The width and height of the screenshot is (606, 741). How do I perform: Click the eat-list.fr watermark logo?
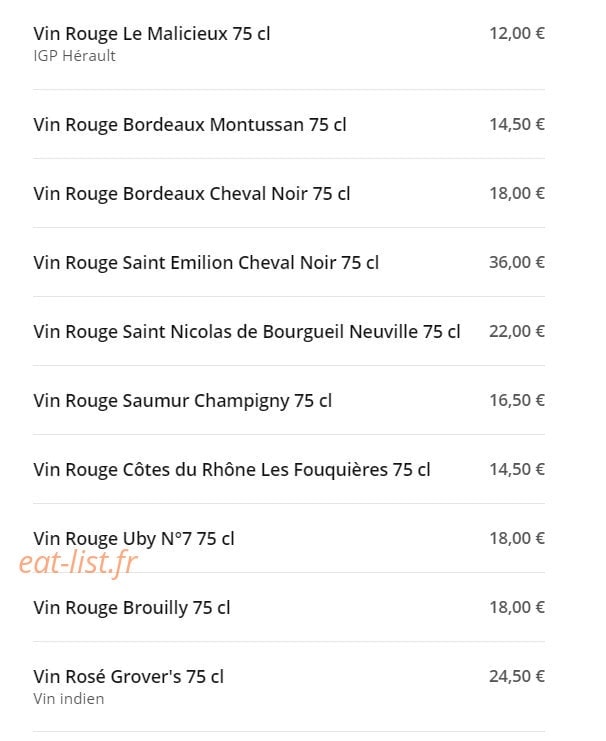point(78,562)
